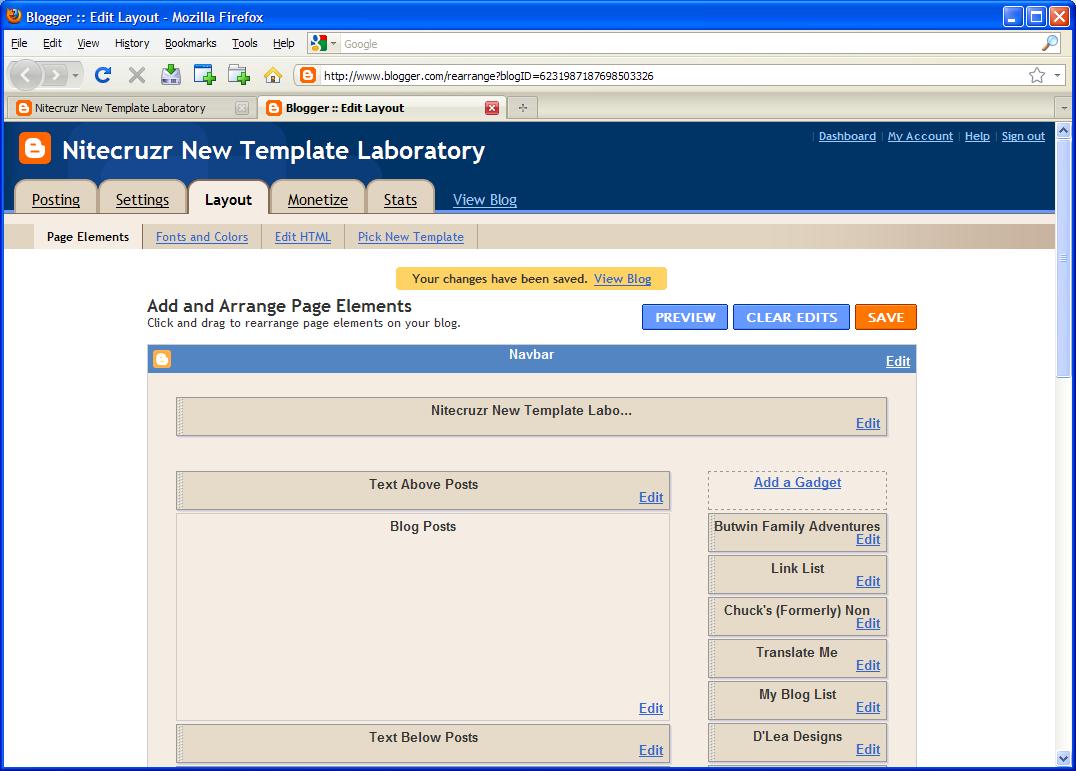Viewport: 1076px width, 771px height.
Task: Select the Layout tab
Action: [229, 200]
